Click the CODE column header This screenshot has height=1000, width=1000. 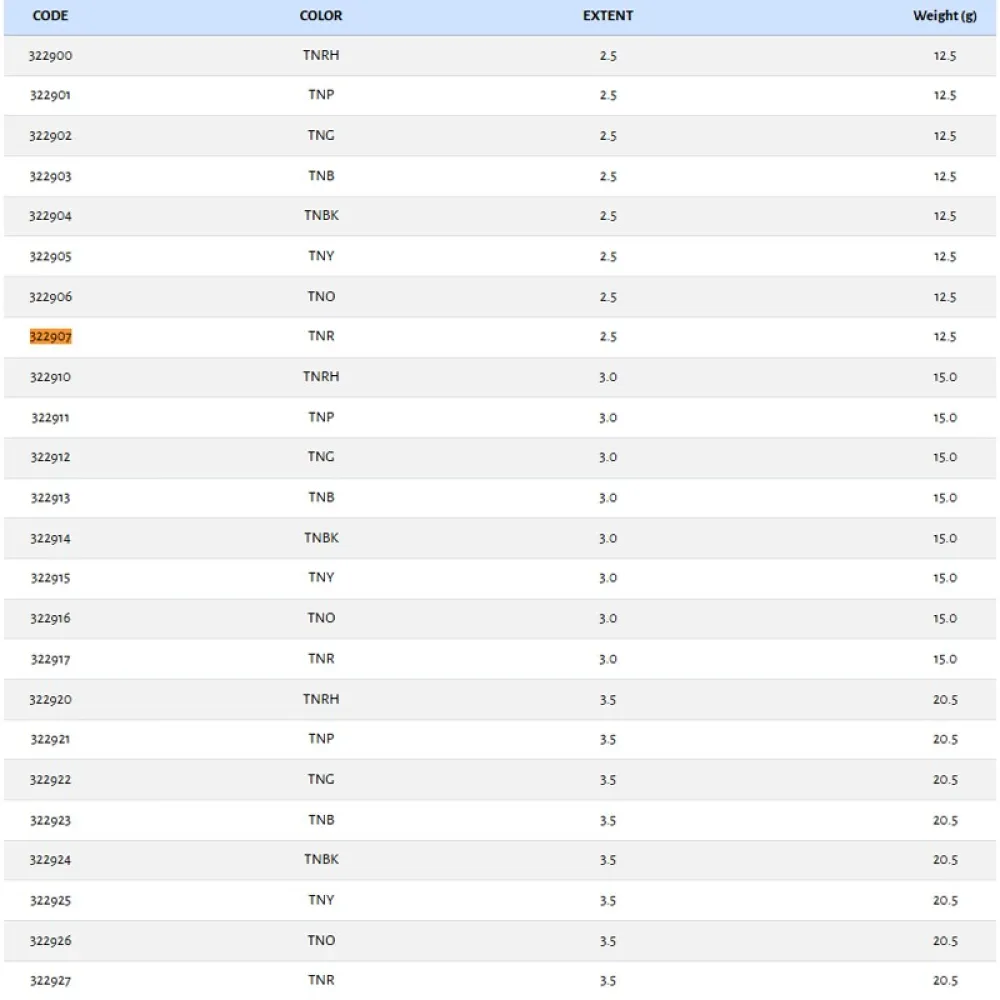pos(50,15)
